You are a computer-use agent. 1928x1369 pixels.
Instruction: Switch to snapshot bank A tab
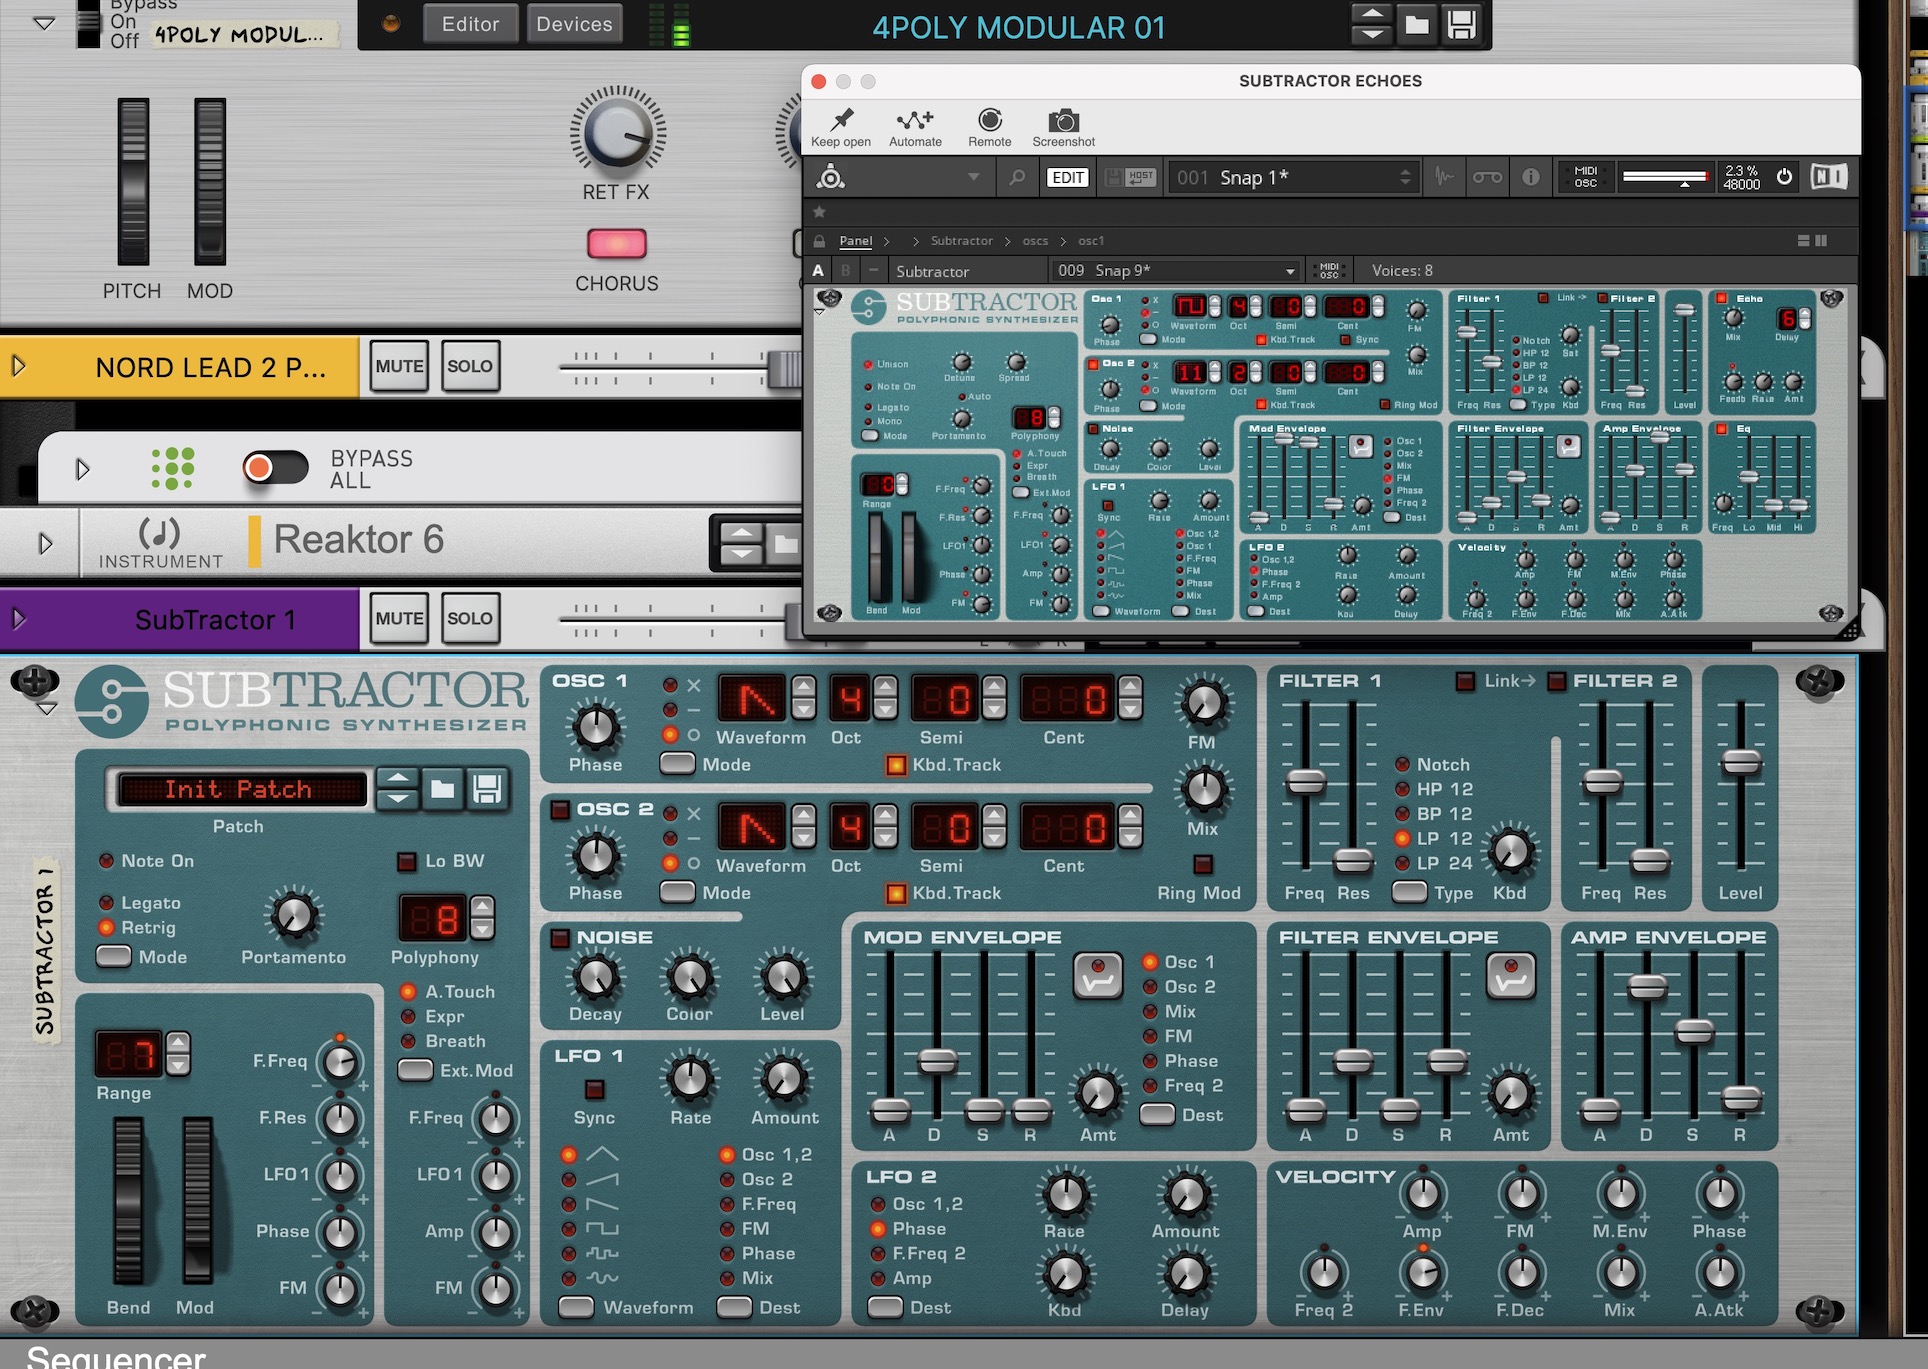(x=818, y=271)
